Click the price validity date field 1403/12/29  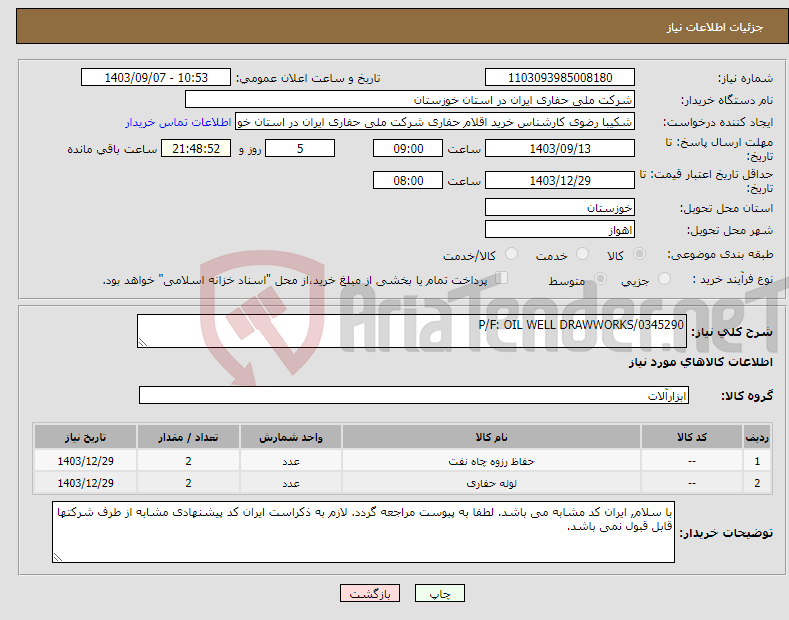560,180
